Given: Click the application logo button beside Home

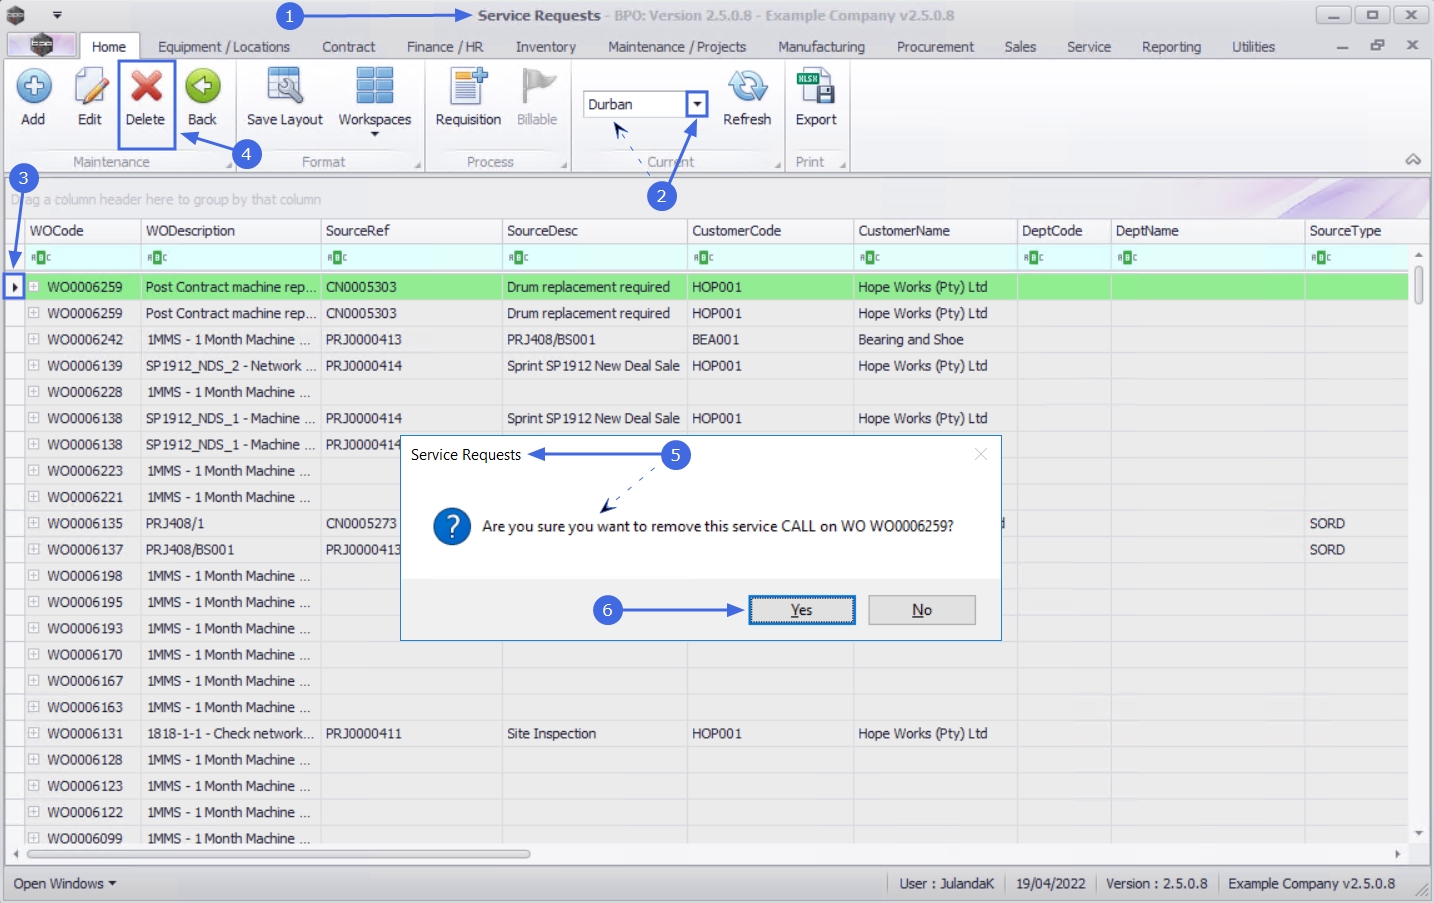Looking at the screenshot, I should tap(41, 45).
